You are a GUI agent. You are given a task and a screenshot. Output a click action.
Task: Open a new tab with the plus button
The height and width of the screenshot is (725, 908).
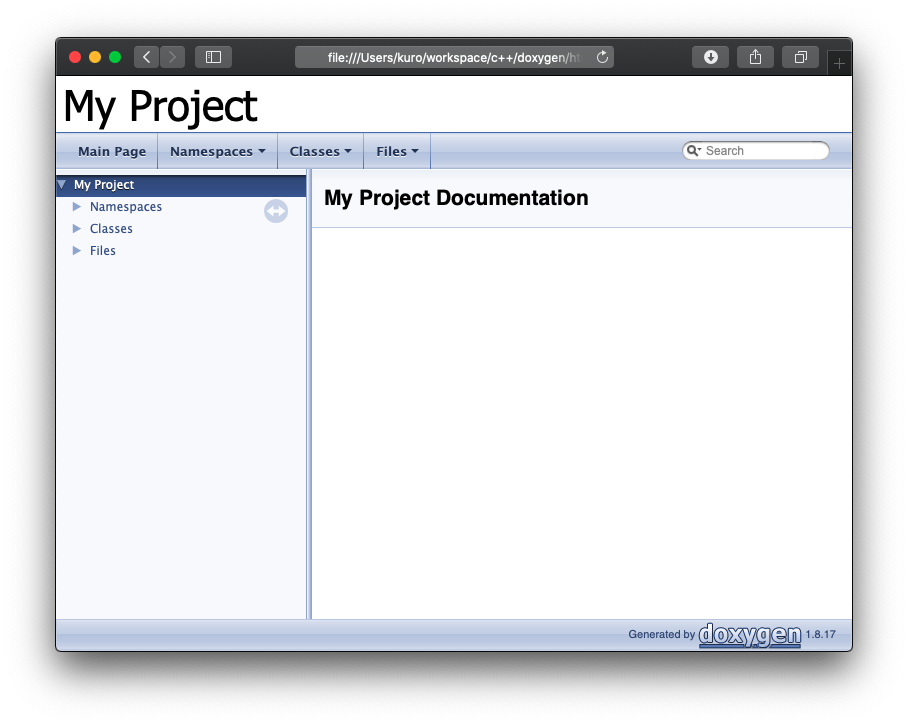[839, 63]
